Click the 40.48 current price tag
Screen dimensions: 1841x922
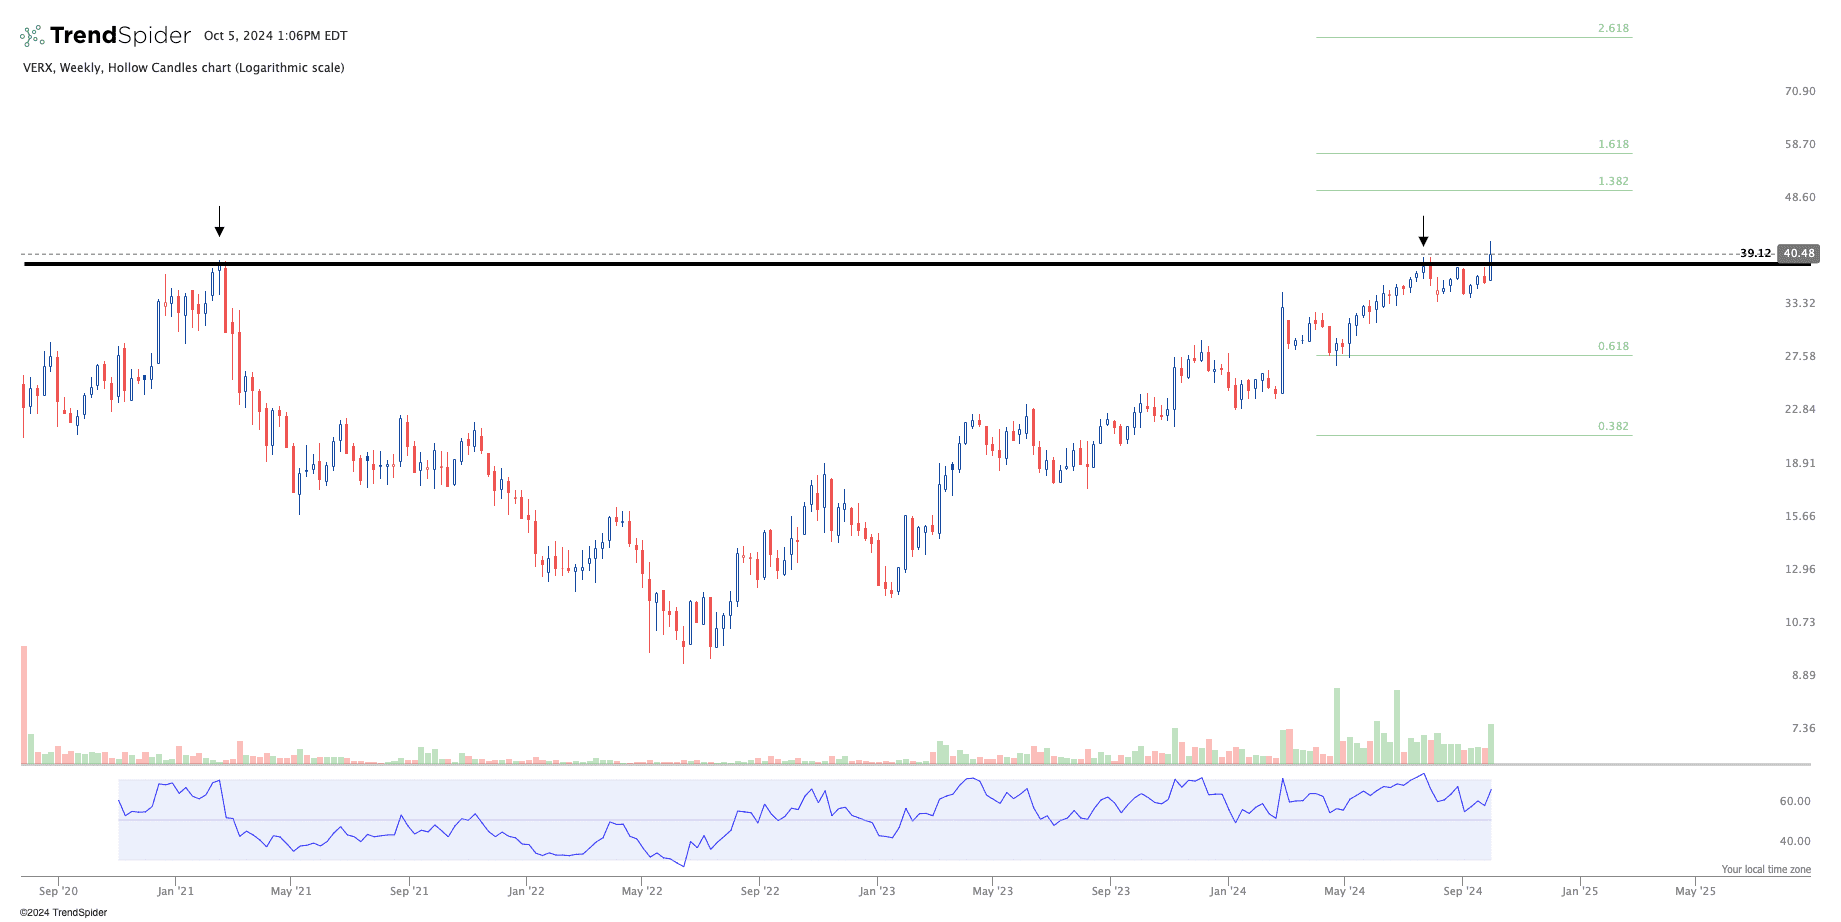point(1798,254)
